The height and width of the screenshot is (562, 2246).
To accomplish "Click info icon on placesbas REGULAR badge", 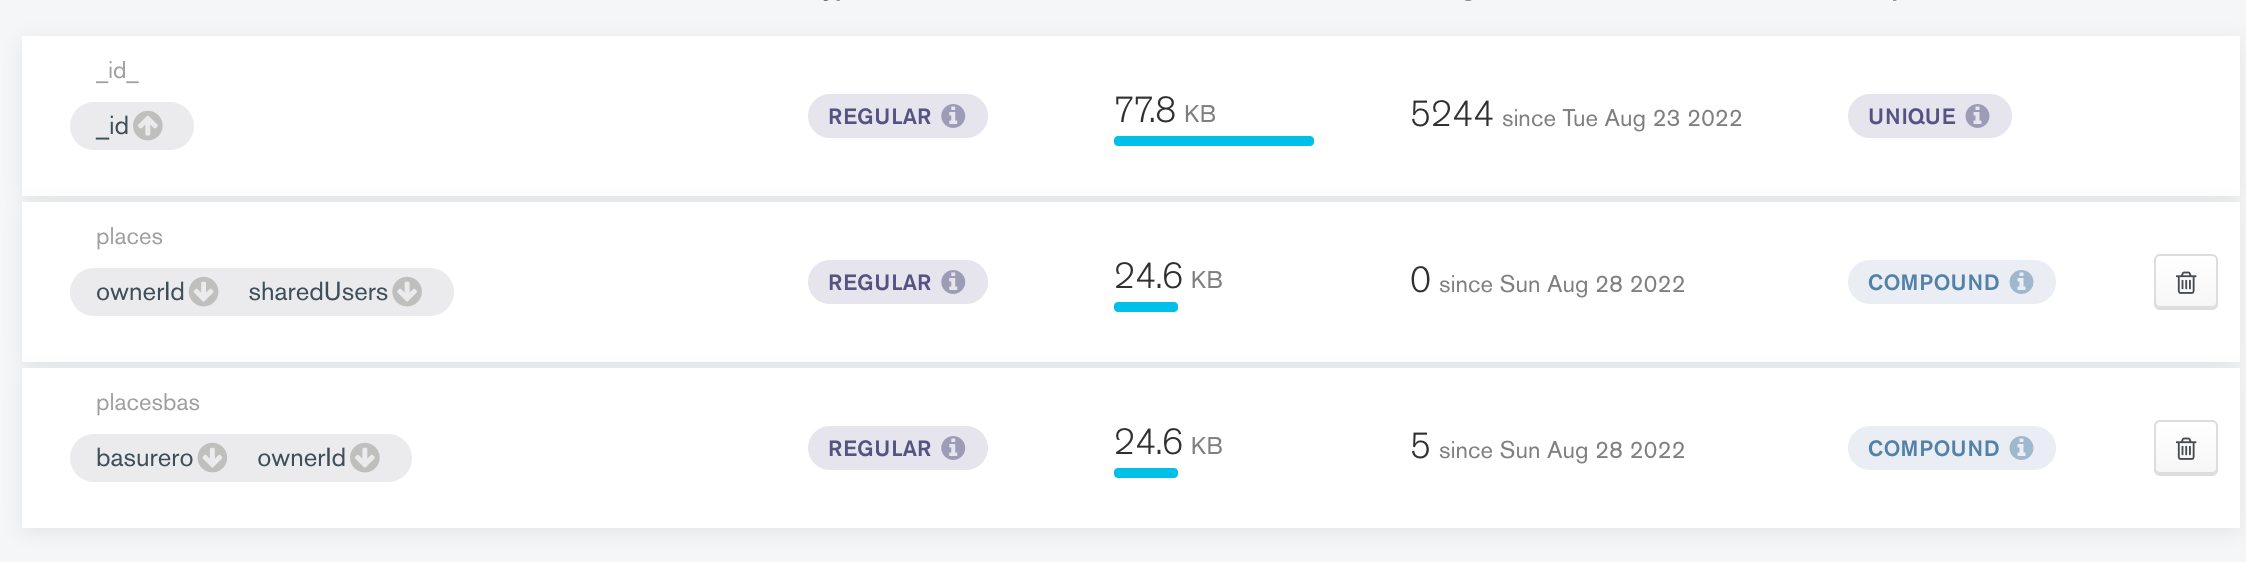I will coord(954,448).
